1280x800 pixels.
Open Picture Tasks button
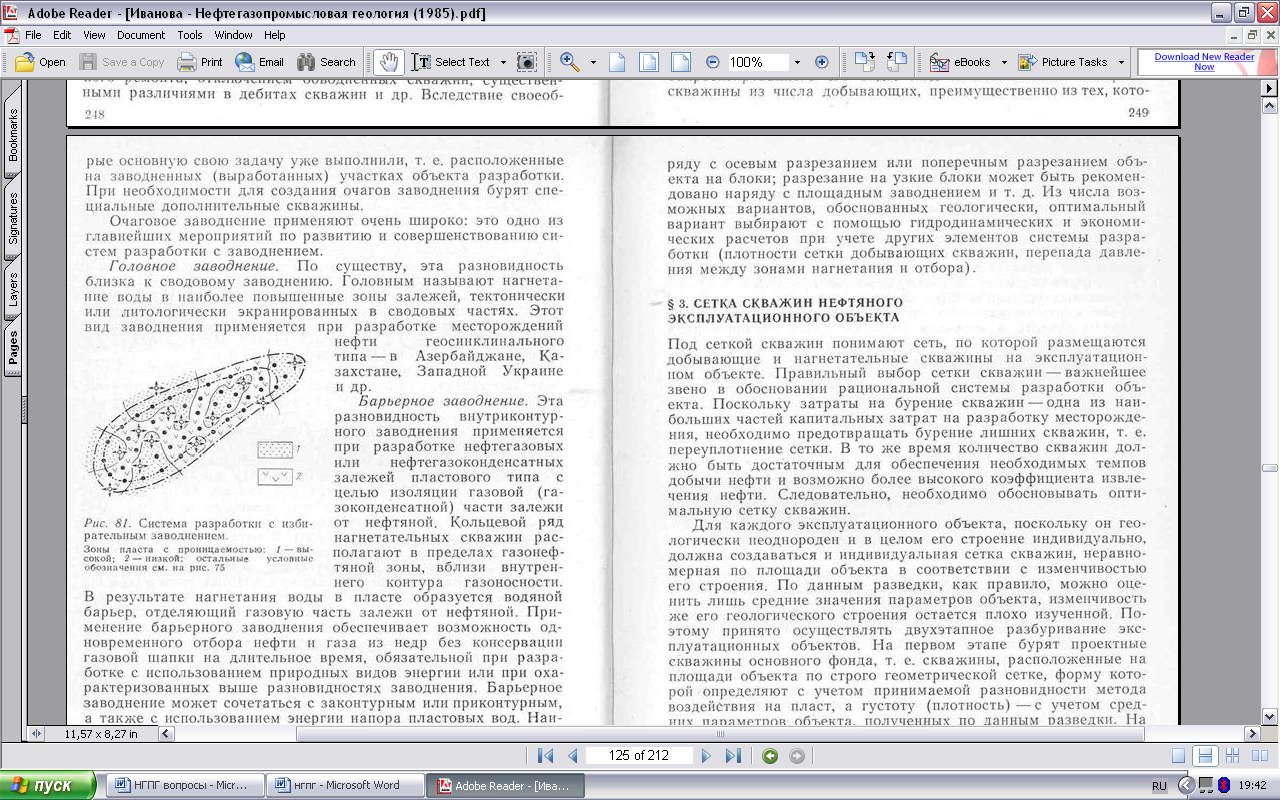tap(1063, 62)
